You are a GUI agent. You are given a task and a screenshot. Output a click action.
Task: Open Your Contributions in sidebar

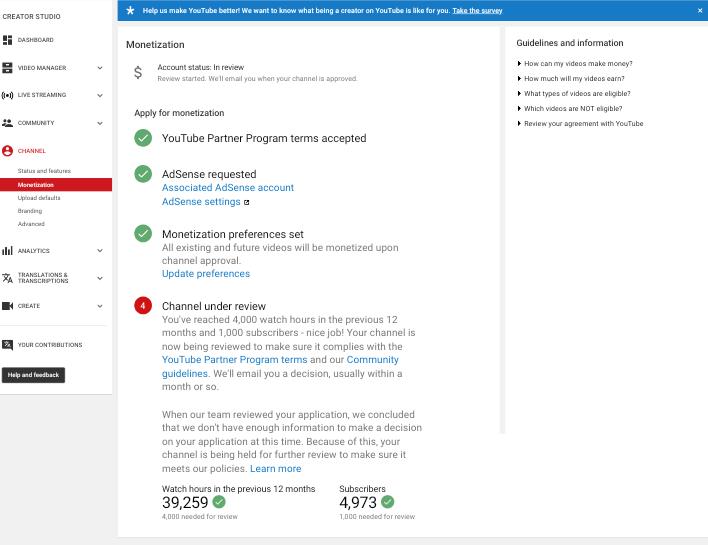[50, 345]
